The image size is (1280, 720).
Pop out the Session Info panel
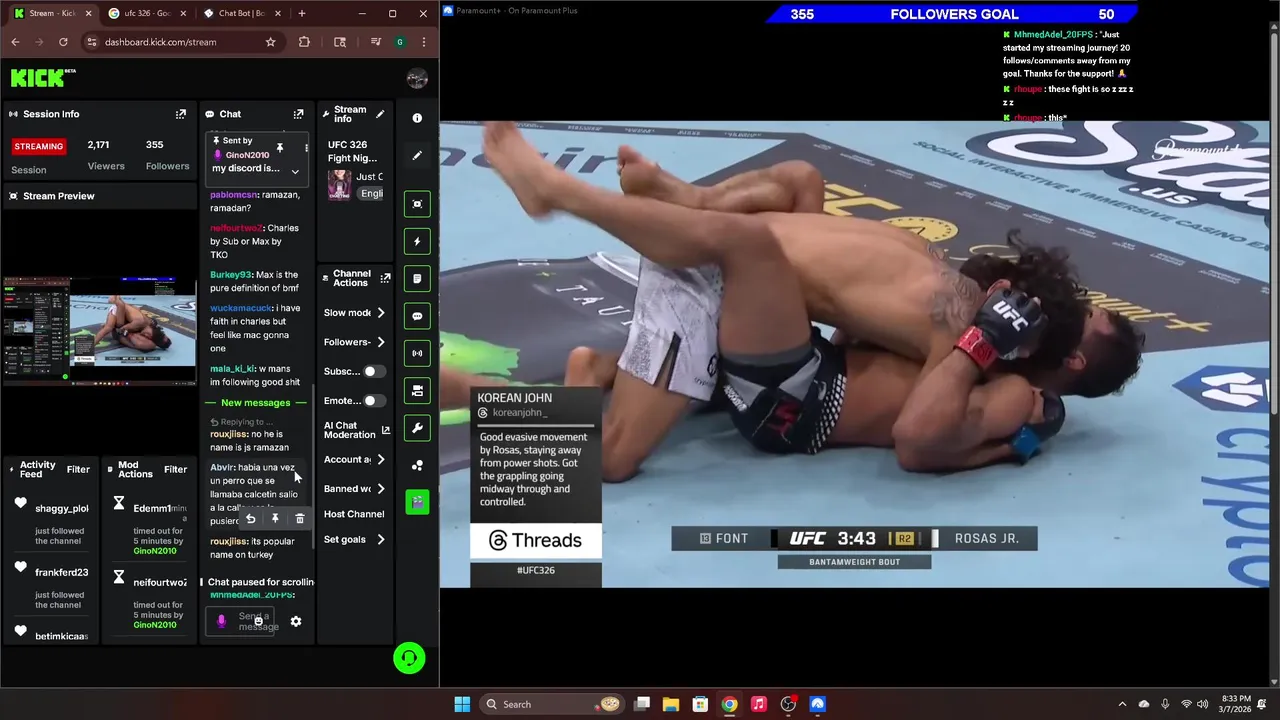[x=181, y=114]
